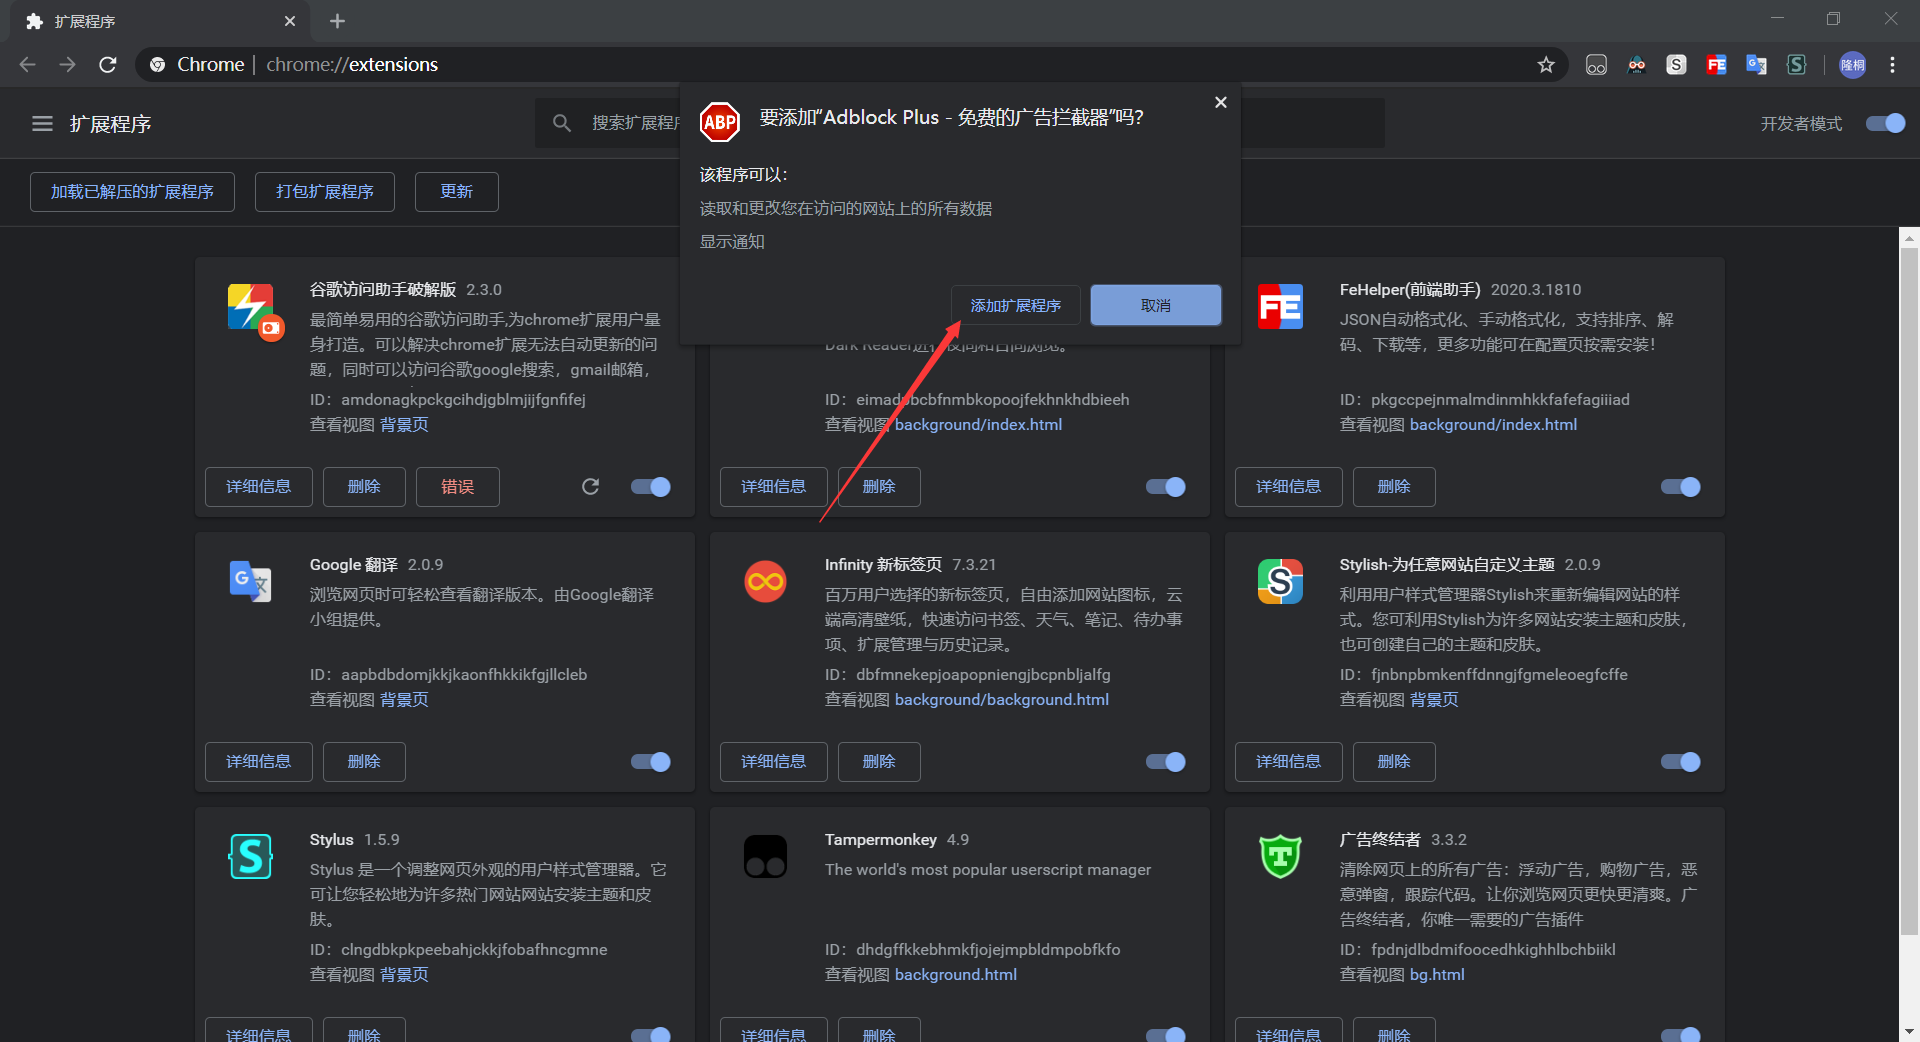
Task: Click the search magnifier icon
Action: click(x=562, y=123)
